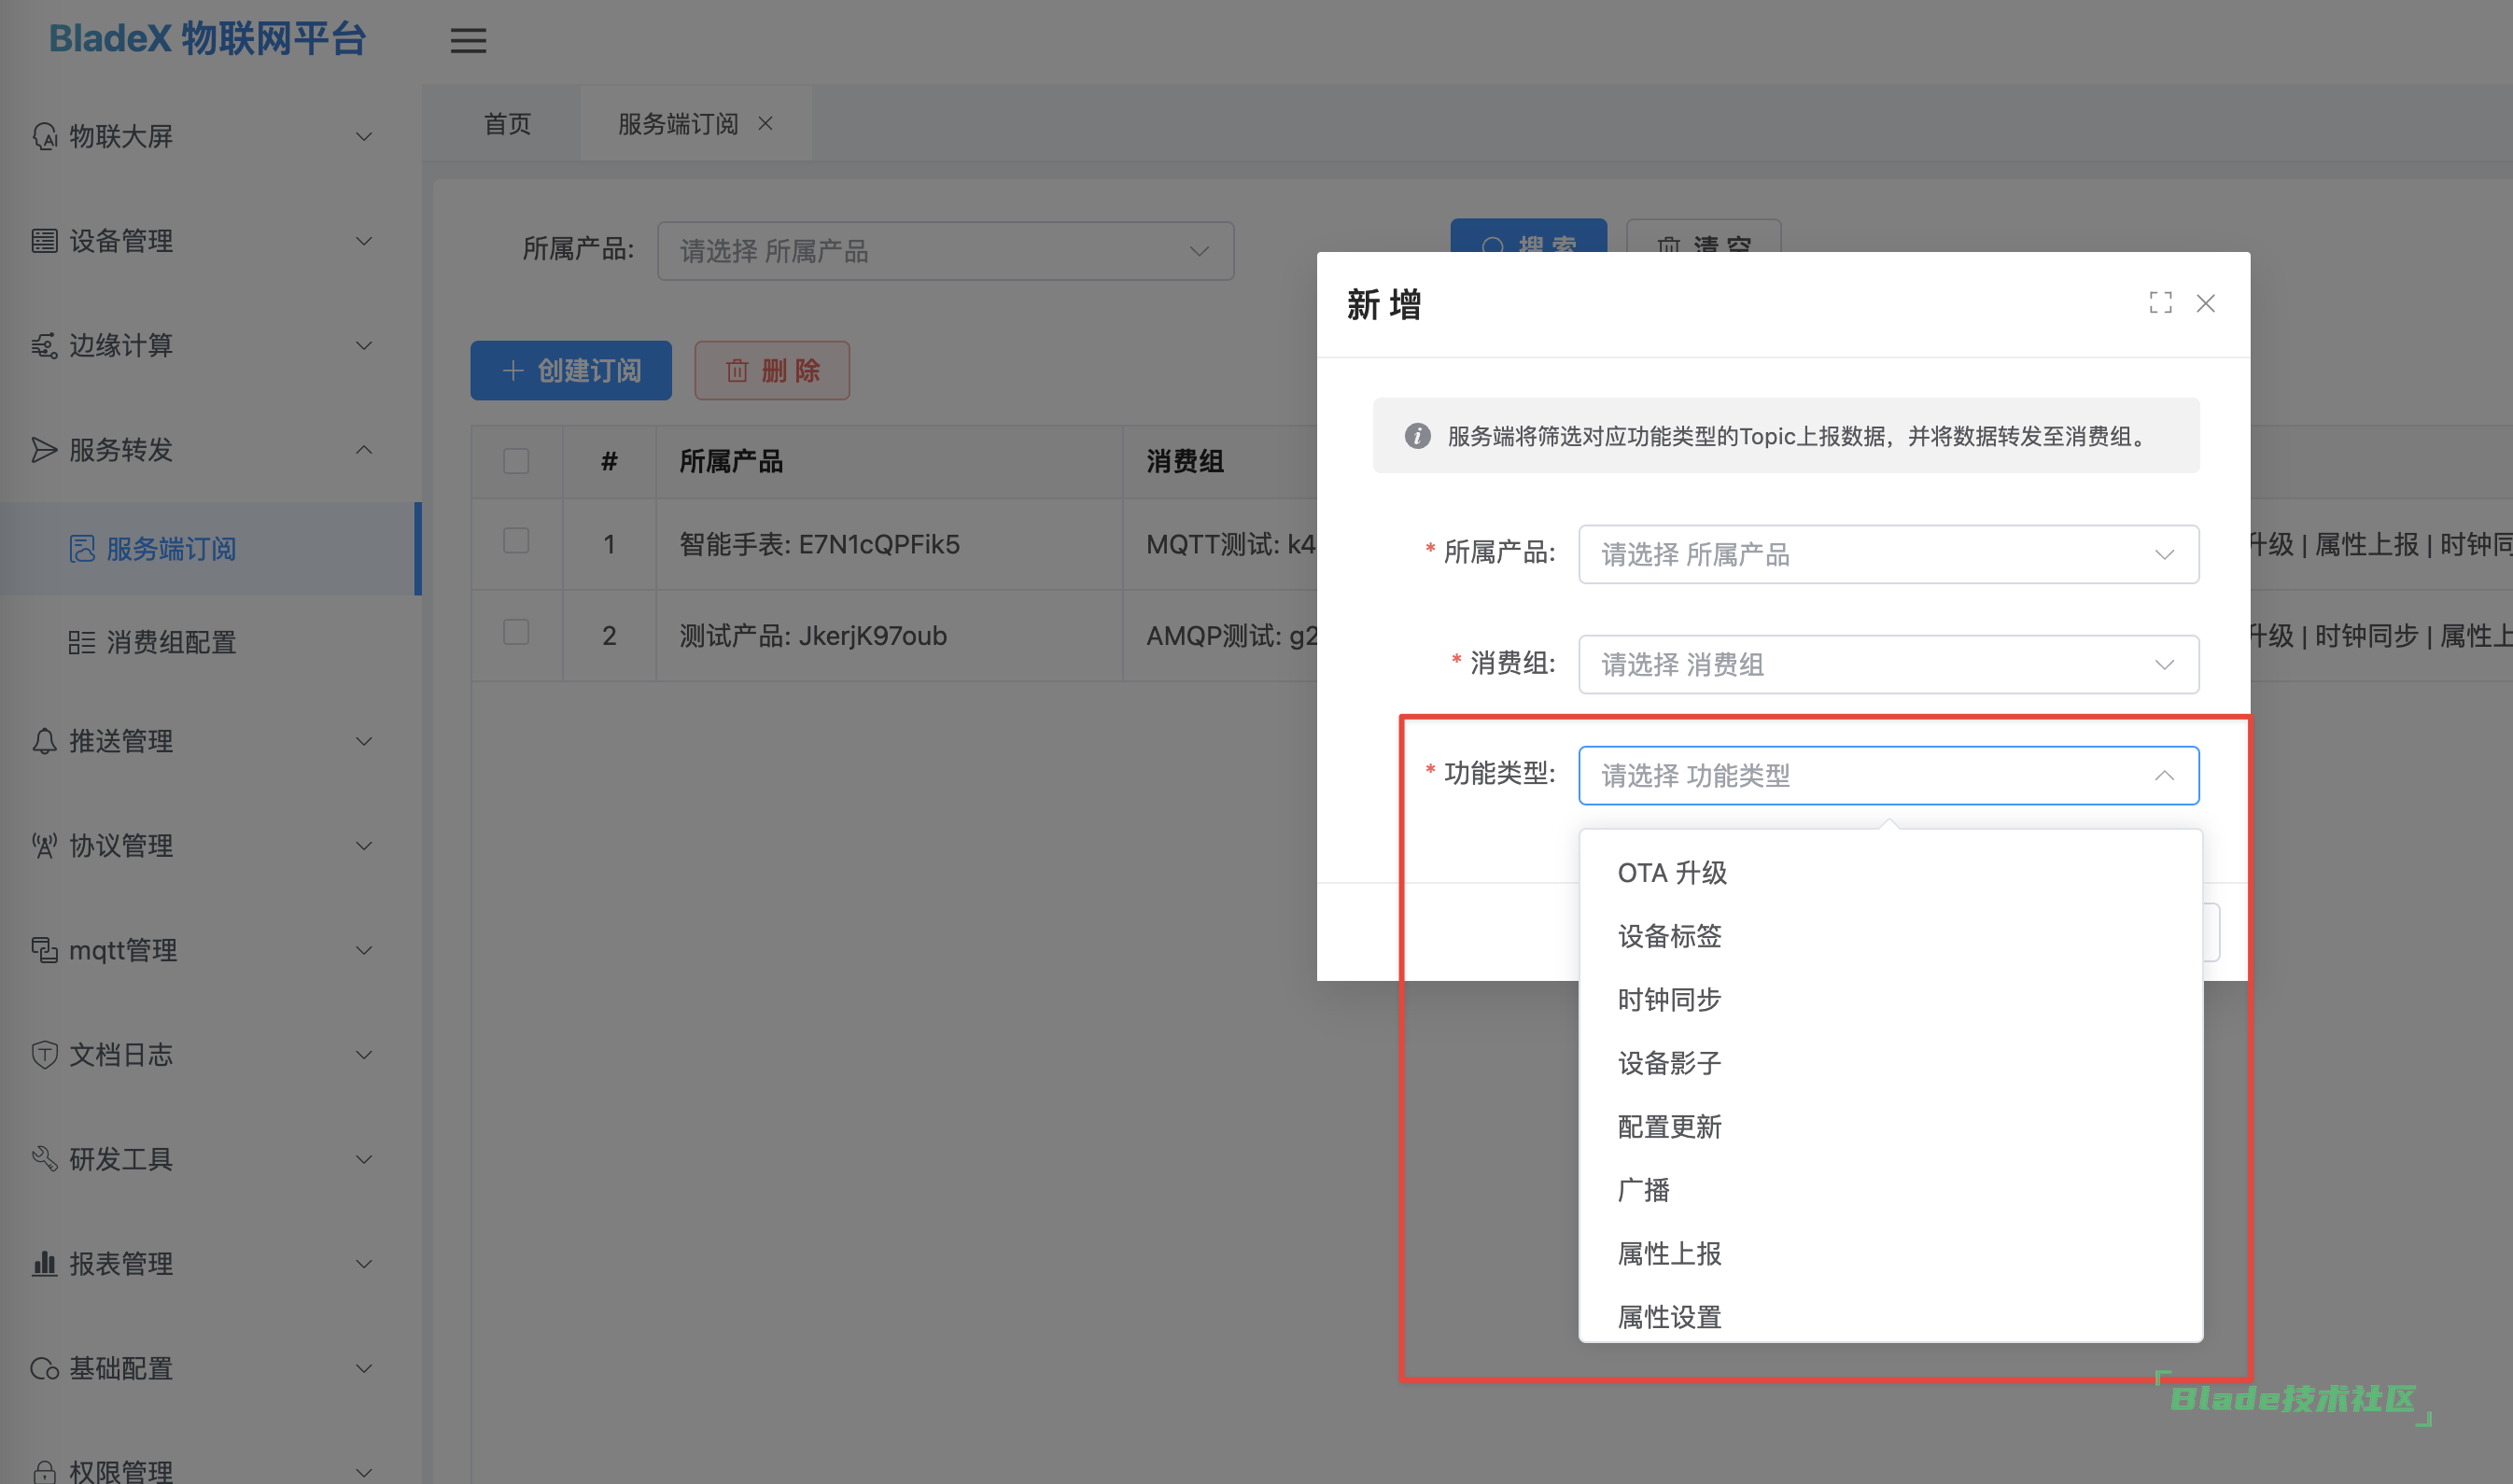
Task: Collapse the 功能类型 dropdown in dialog
Action: coord(2164,776)
